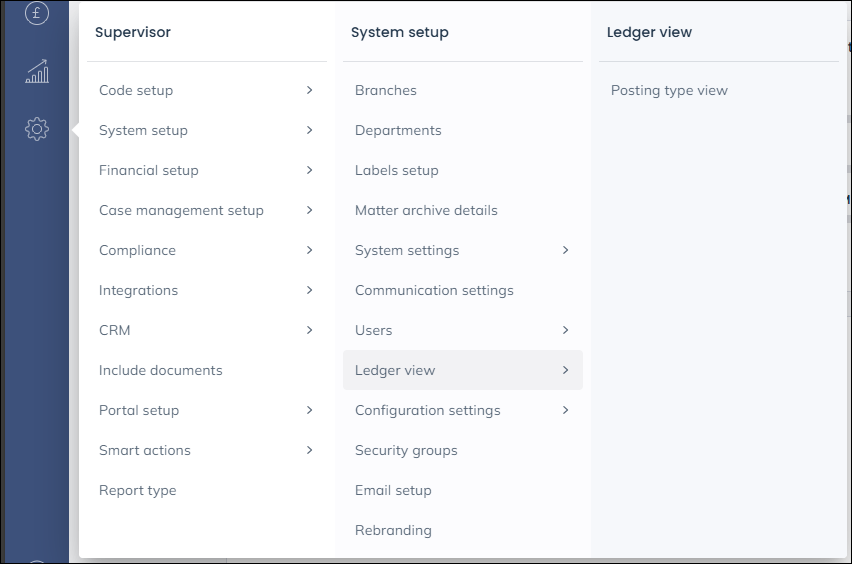The height and width of the screenshot is (564, 852).
Task: Select Matter archive details
Action: coord(426,210)
